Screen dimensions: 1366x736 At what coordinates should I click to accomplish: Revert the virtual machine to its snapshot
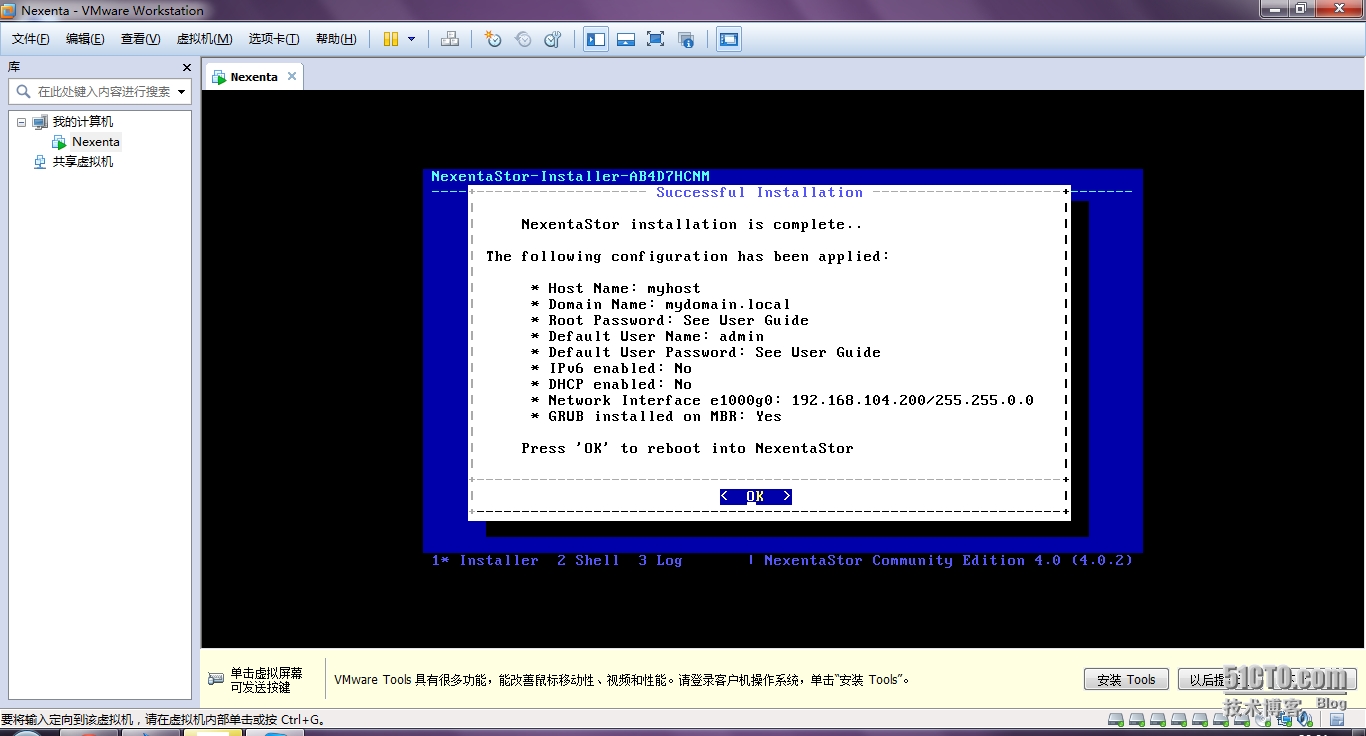pos(523,39)
